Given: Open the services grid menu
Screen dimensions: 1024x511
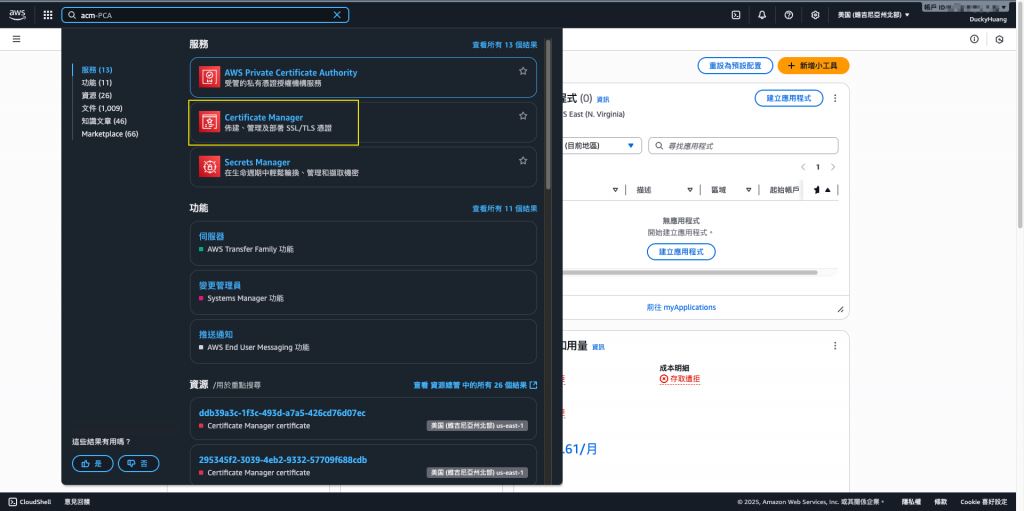Looking at the screenshot, I should [x=48, y=15].
